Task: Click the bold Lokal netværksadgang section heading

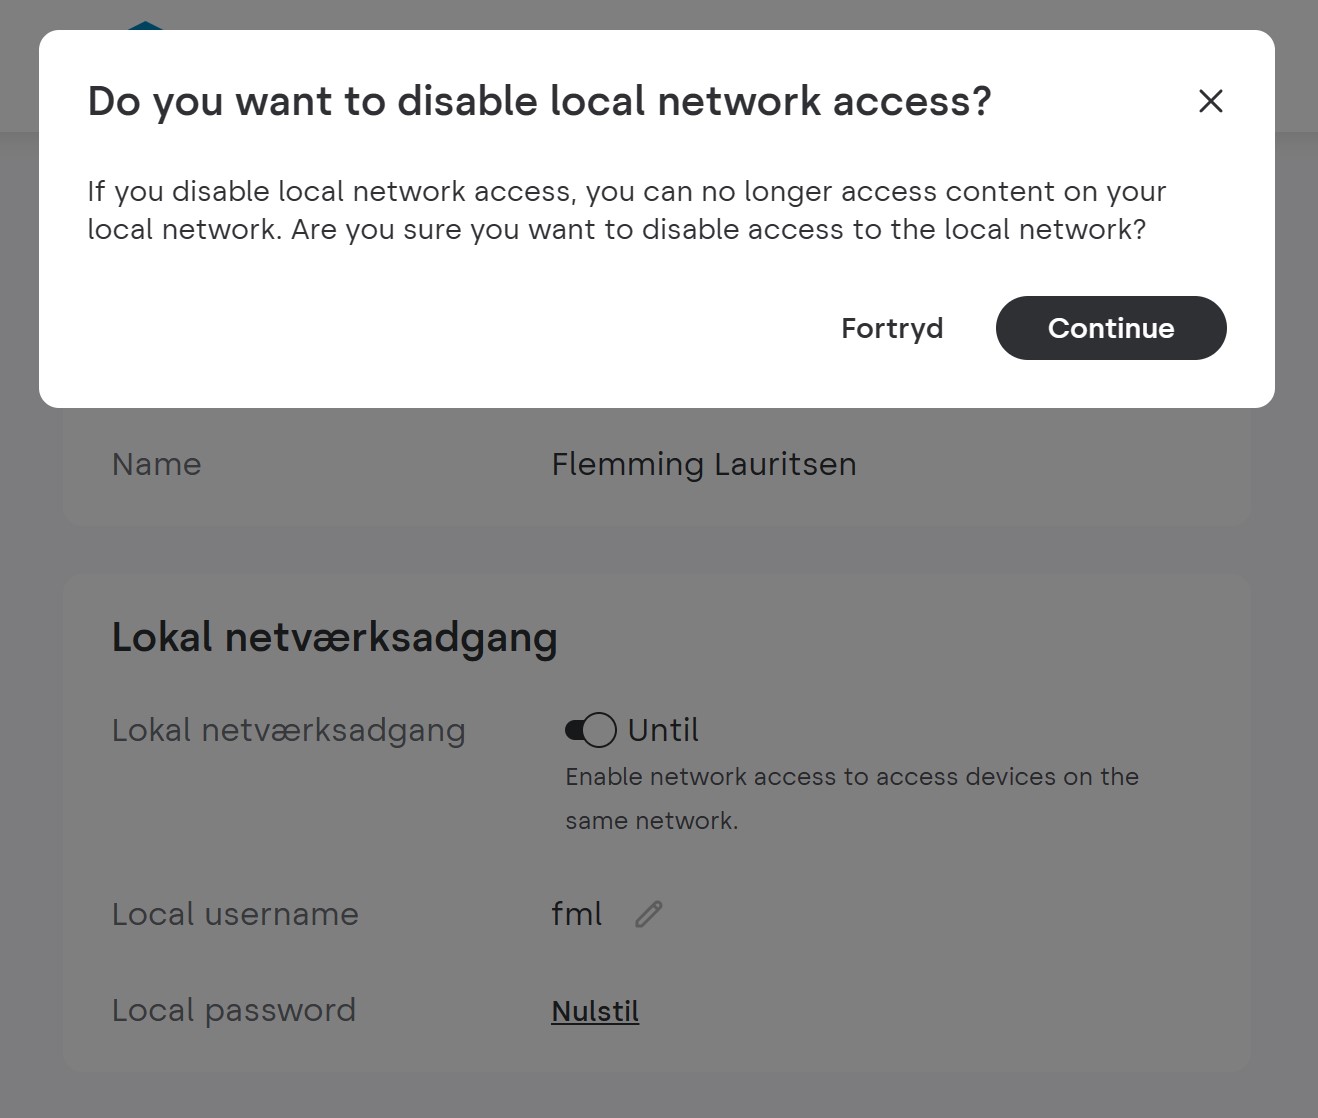Action: coord(335,637)
